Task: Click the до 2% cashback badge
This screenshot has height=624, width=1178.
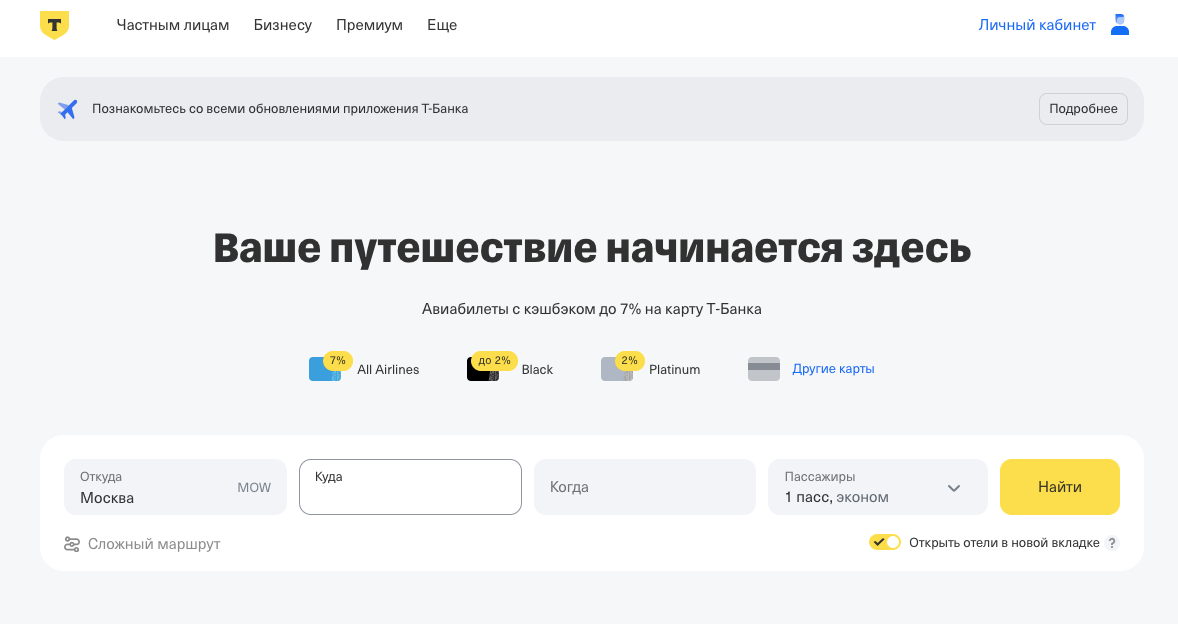Action: point(494,360)
